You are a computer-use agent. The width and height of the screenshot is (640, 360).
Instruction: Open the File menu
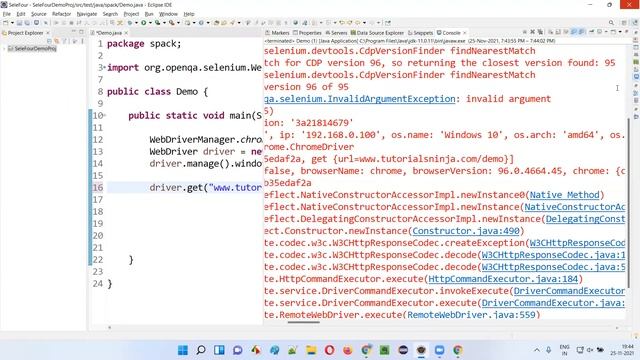[7, 14]
